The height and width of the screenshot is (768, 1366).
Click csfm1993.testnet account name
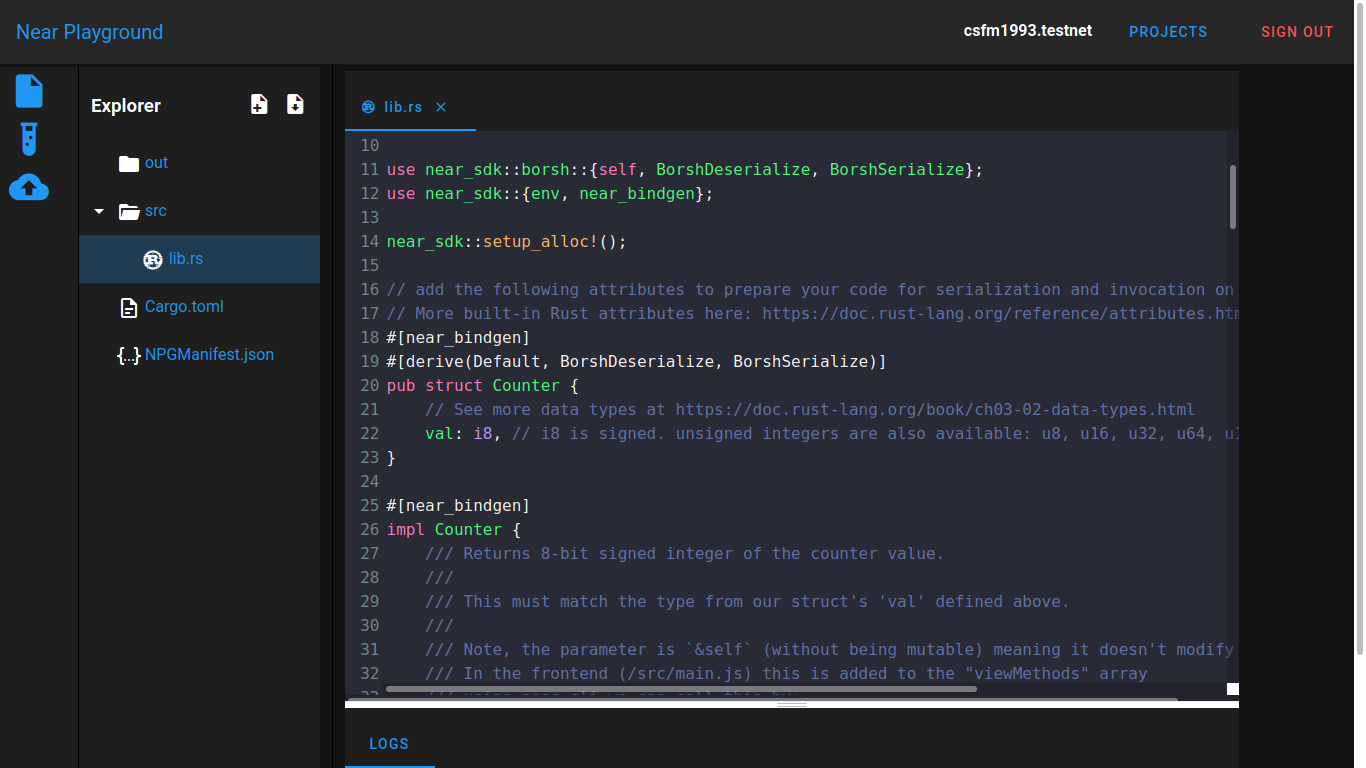pyautogui.click(x=1028, y=31)
